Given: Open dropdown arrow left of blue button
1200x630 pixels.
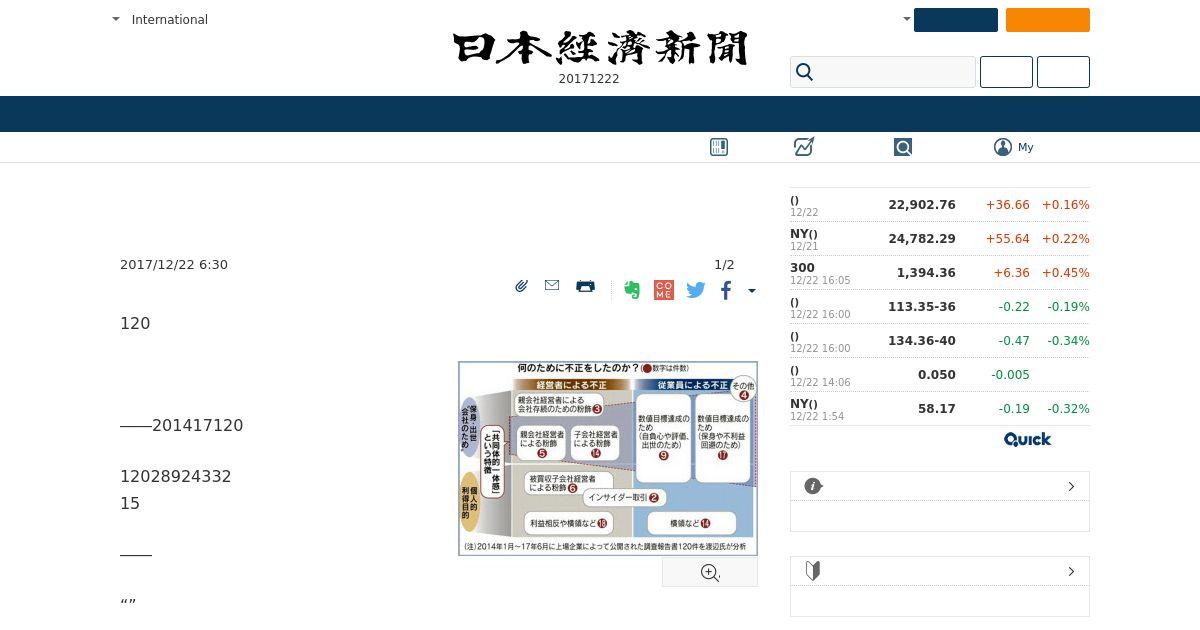Looking at the screenshot, I should (907, 19).
